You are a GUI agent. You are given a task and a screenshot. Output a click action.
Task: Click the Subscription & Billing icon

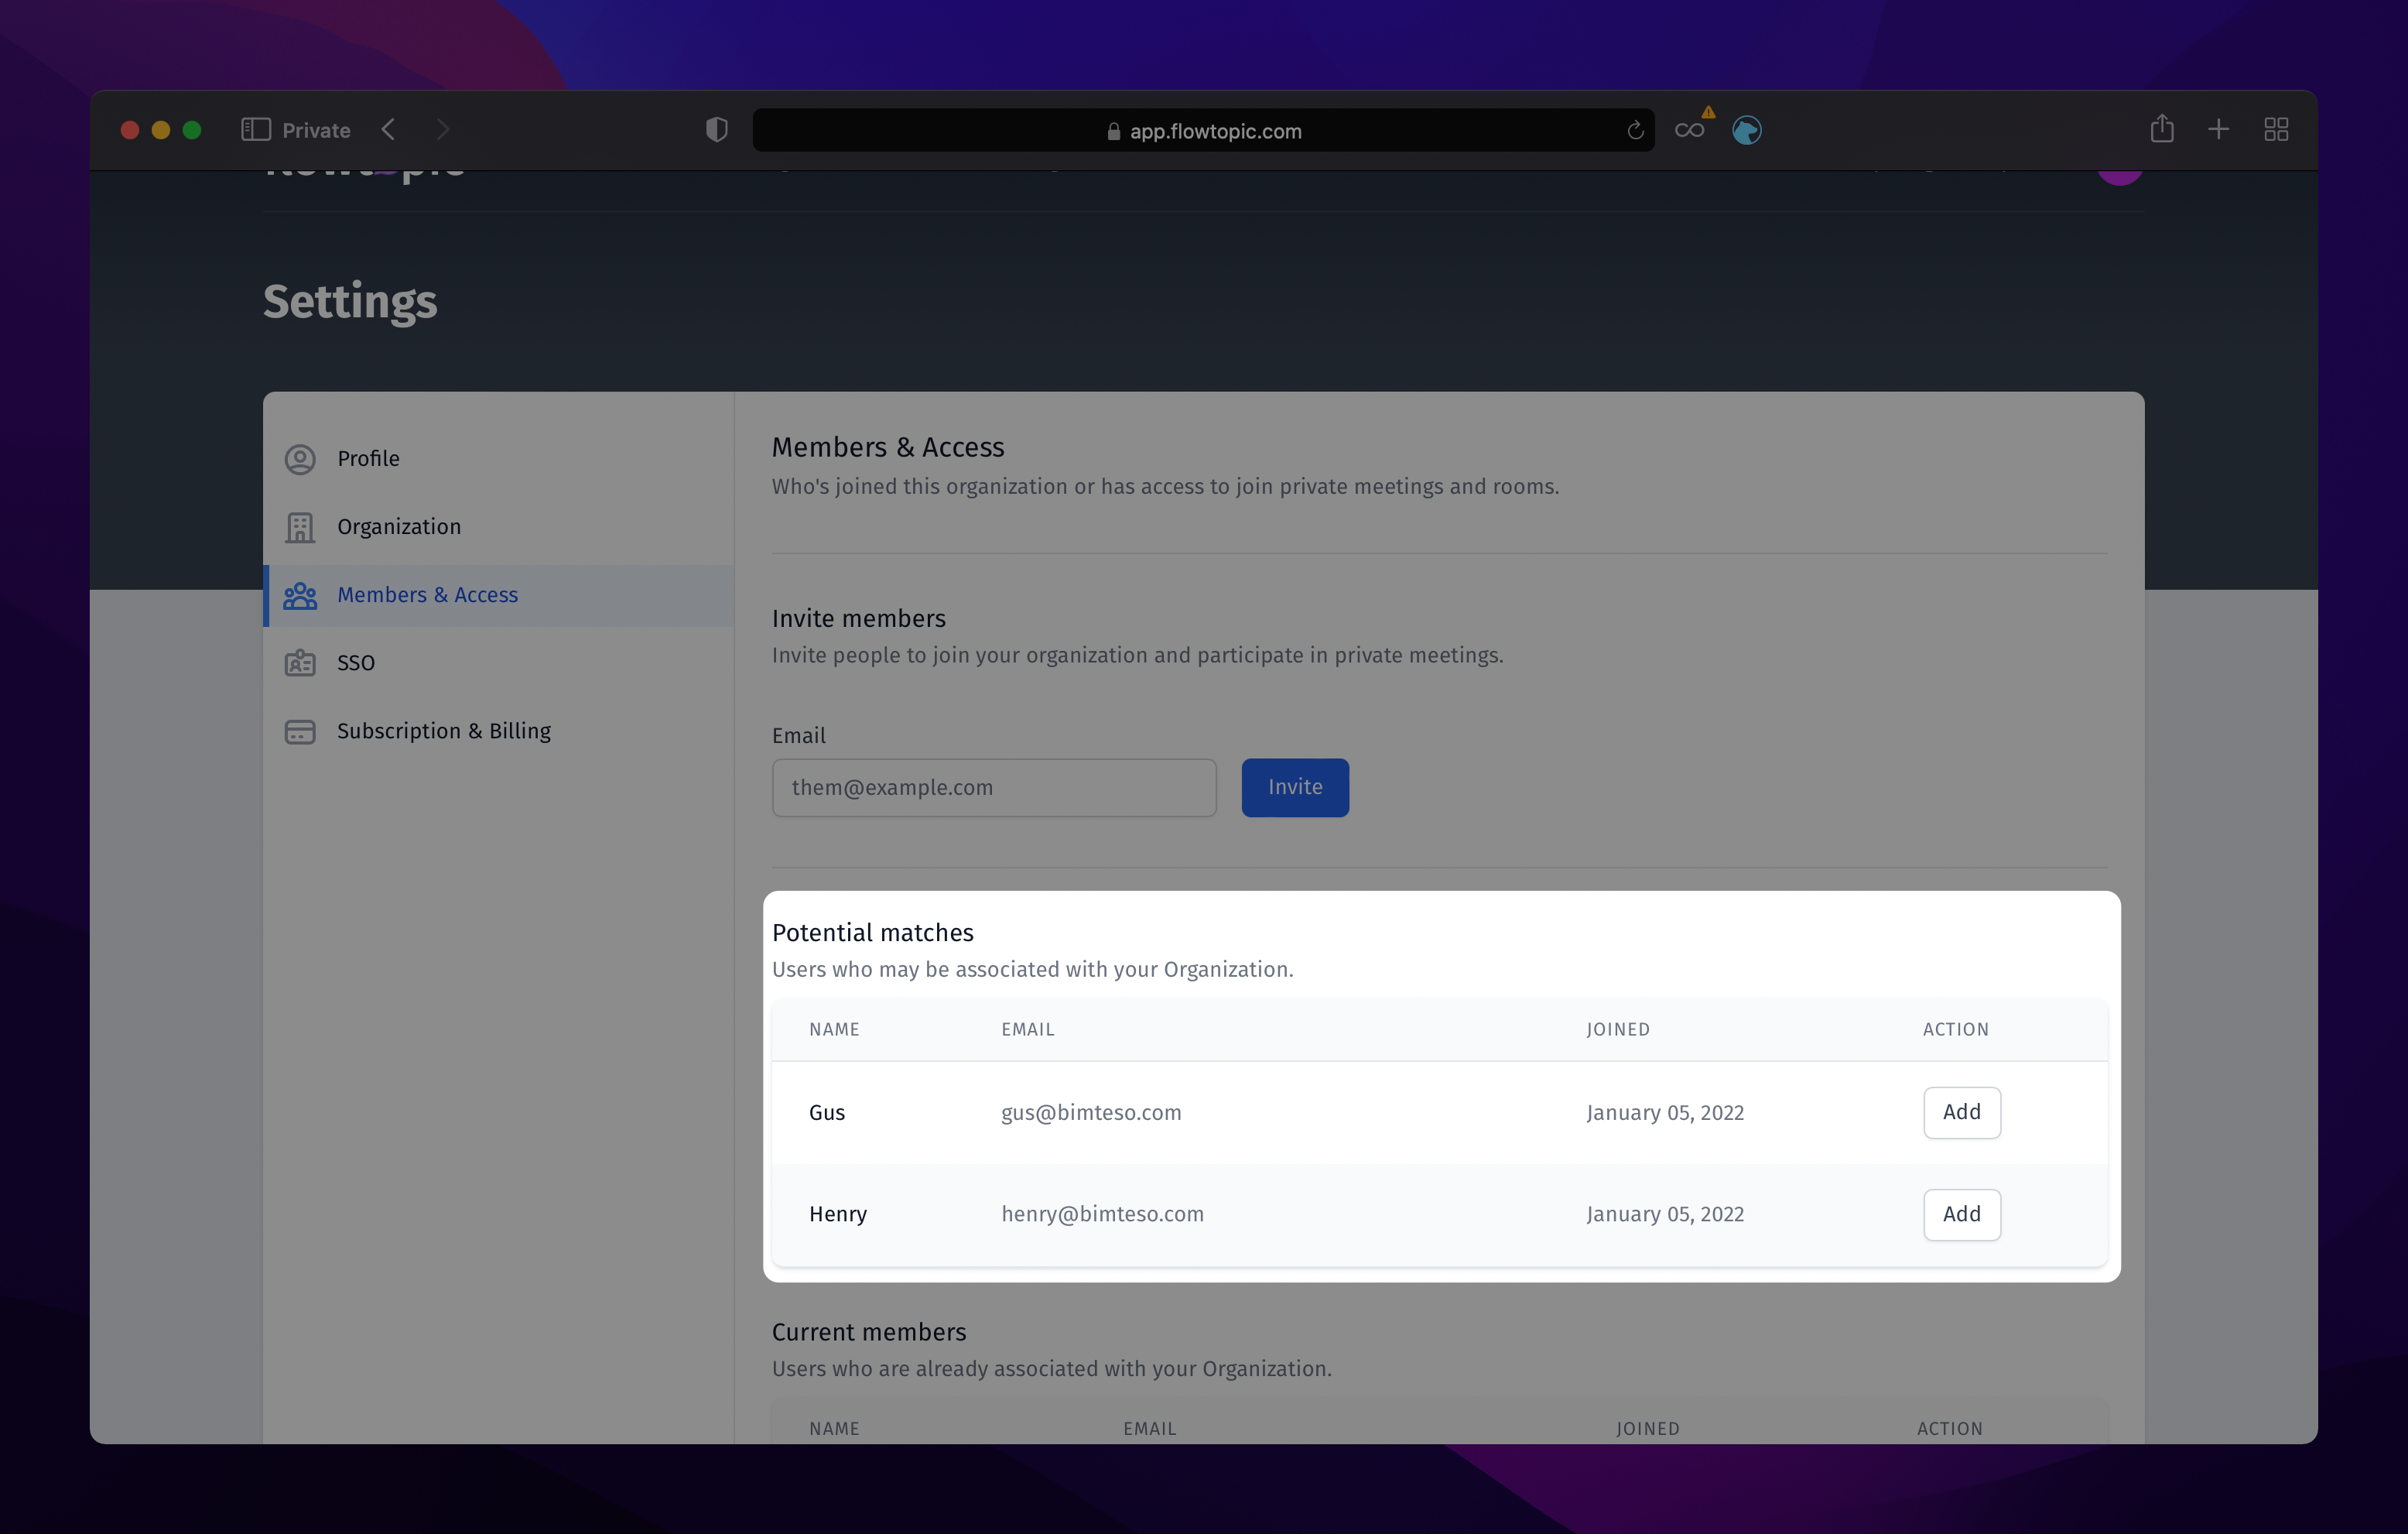click(x=300, y=730)
